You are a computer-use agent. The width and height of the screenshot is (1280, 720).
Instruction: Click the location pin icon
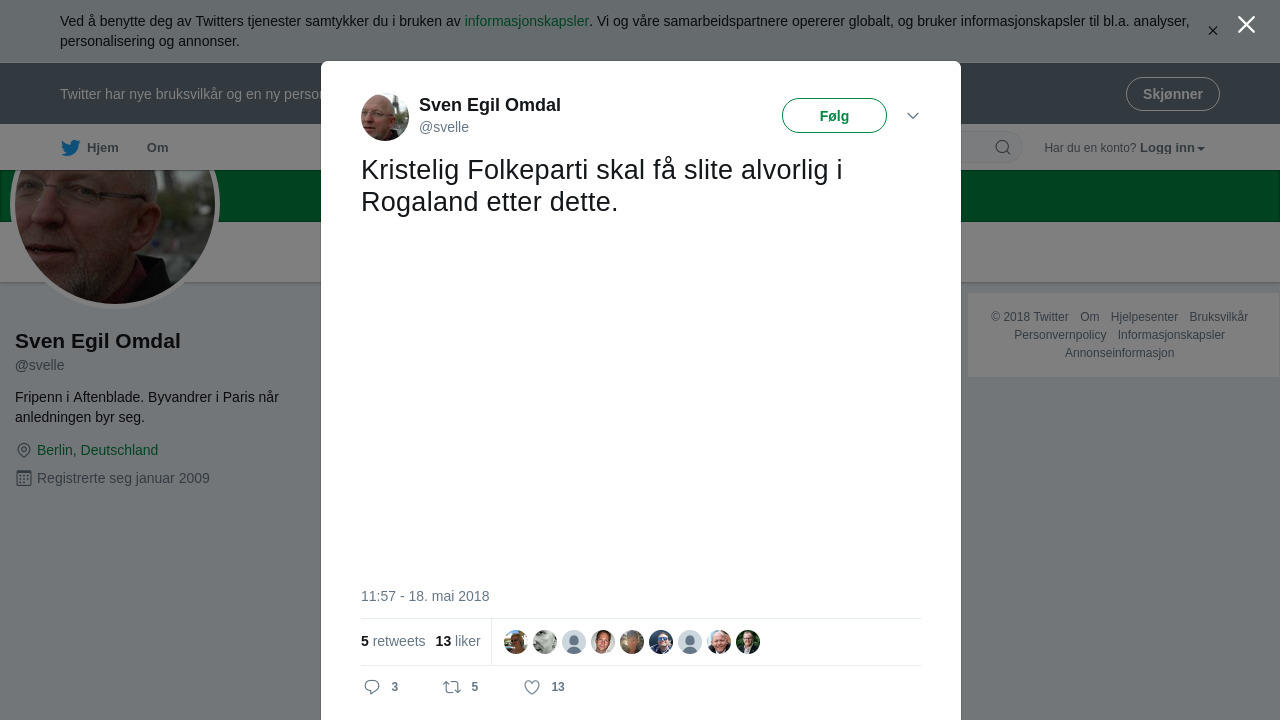24,451
